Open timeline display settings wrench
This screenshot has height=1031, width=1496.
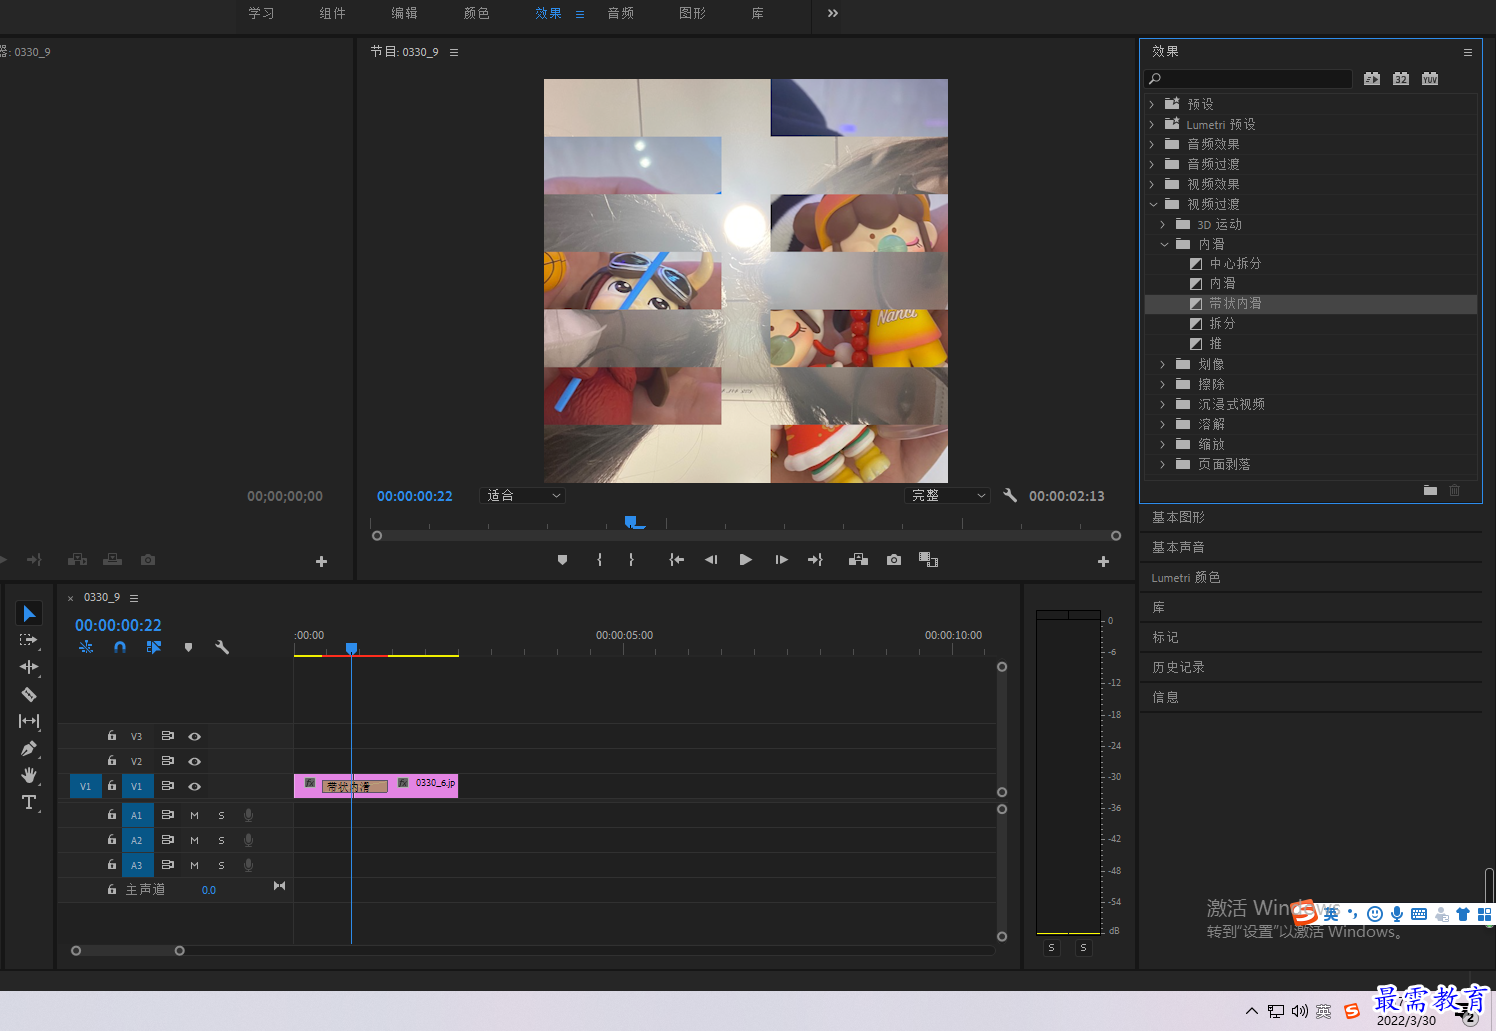click(x=222, y=647)
